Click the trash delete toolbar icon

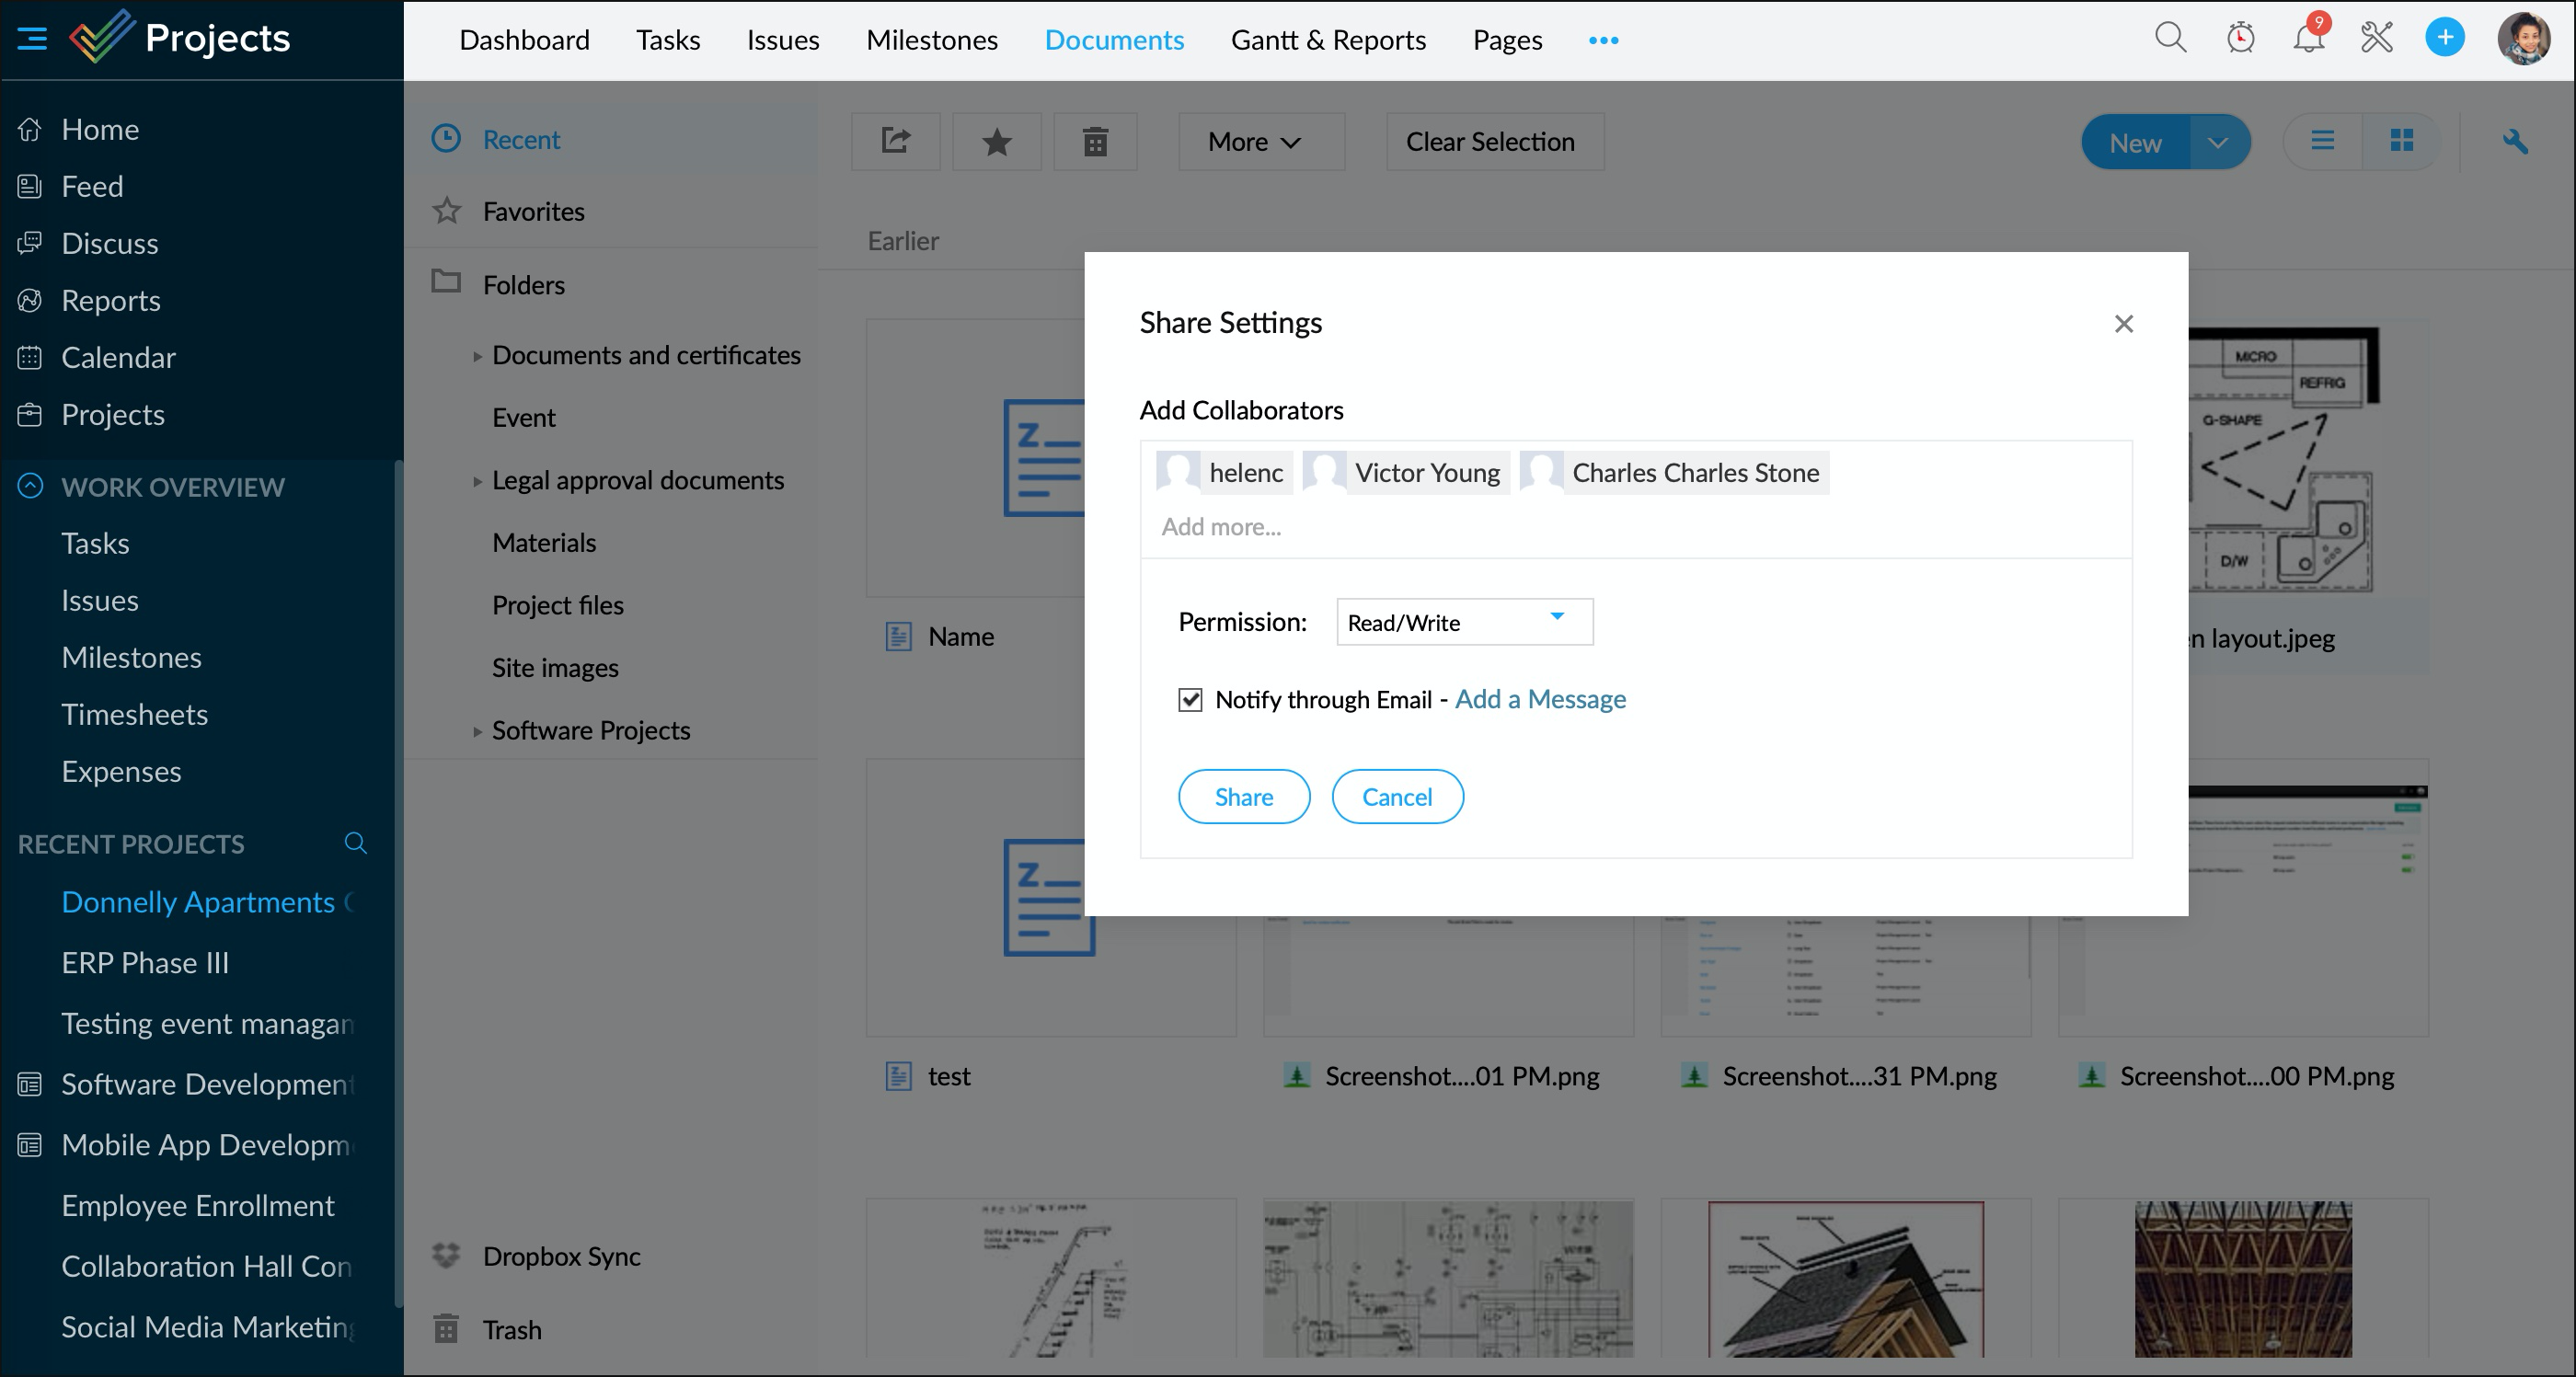pos(1095,142)
